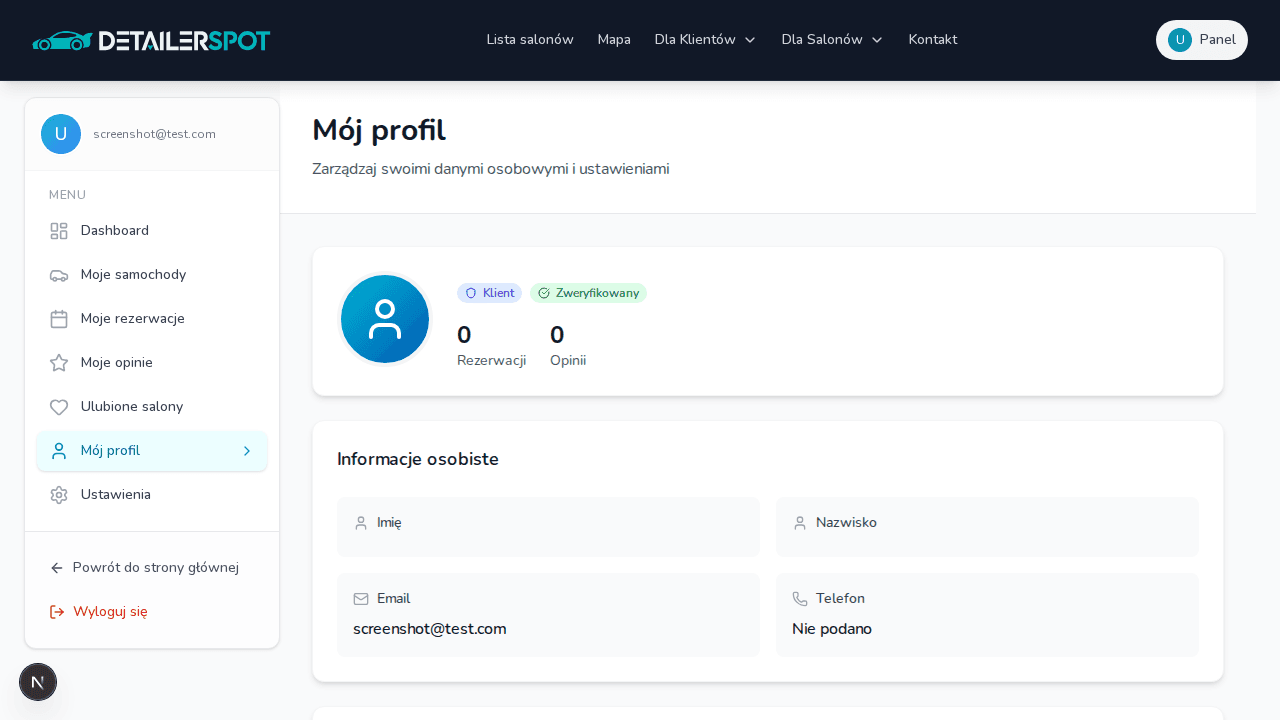Click the car icon for Moje samochody
1280x720 pixels.
59,275
